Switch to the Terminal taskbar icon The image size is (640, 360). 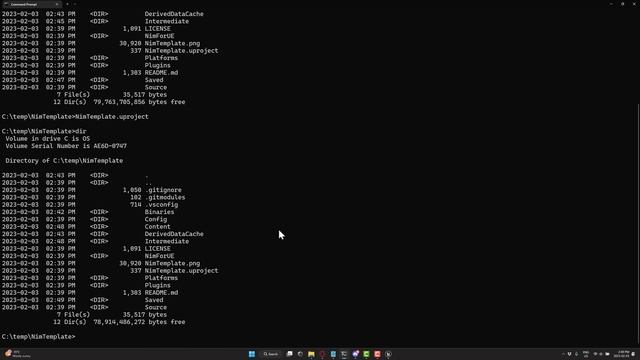tap(344, 354)
